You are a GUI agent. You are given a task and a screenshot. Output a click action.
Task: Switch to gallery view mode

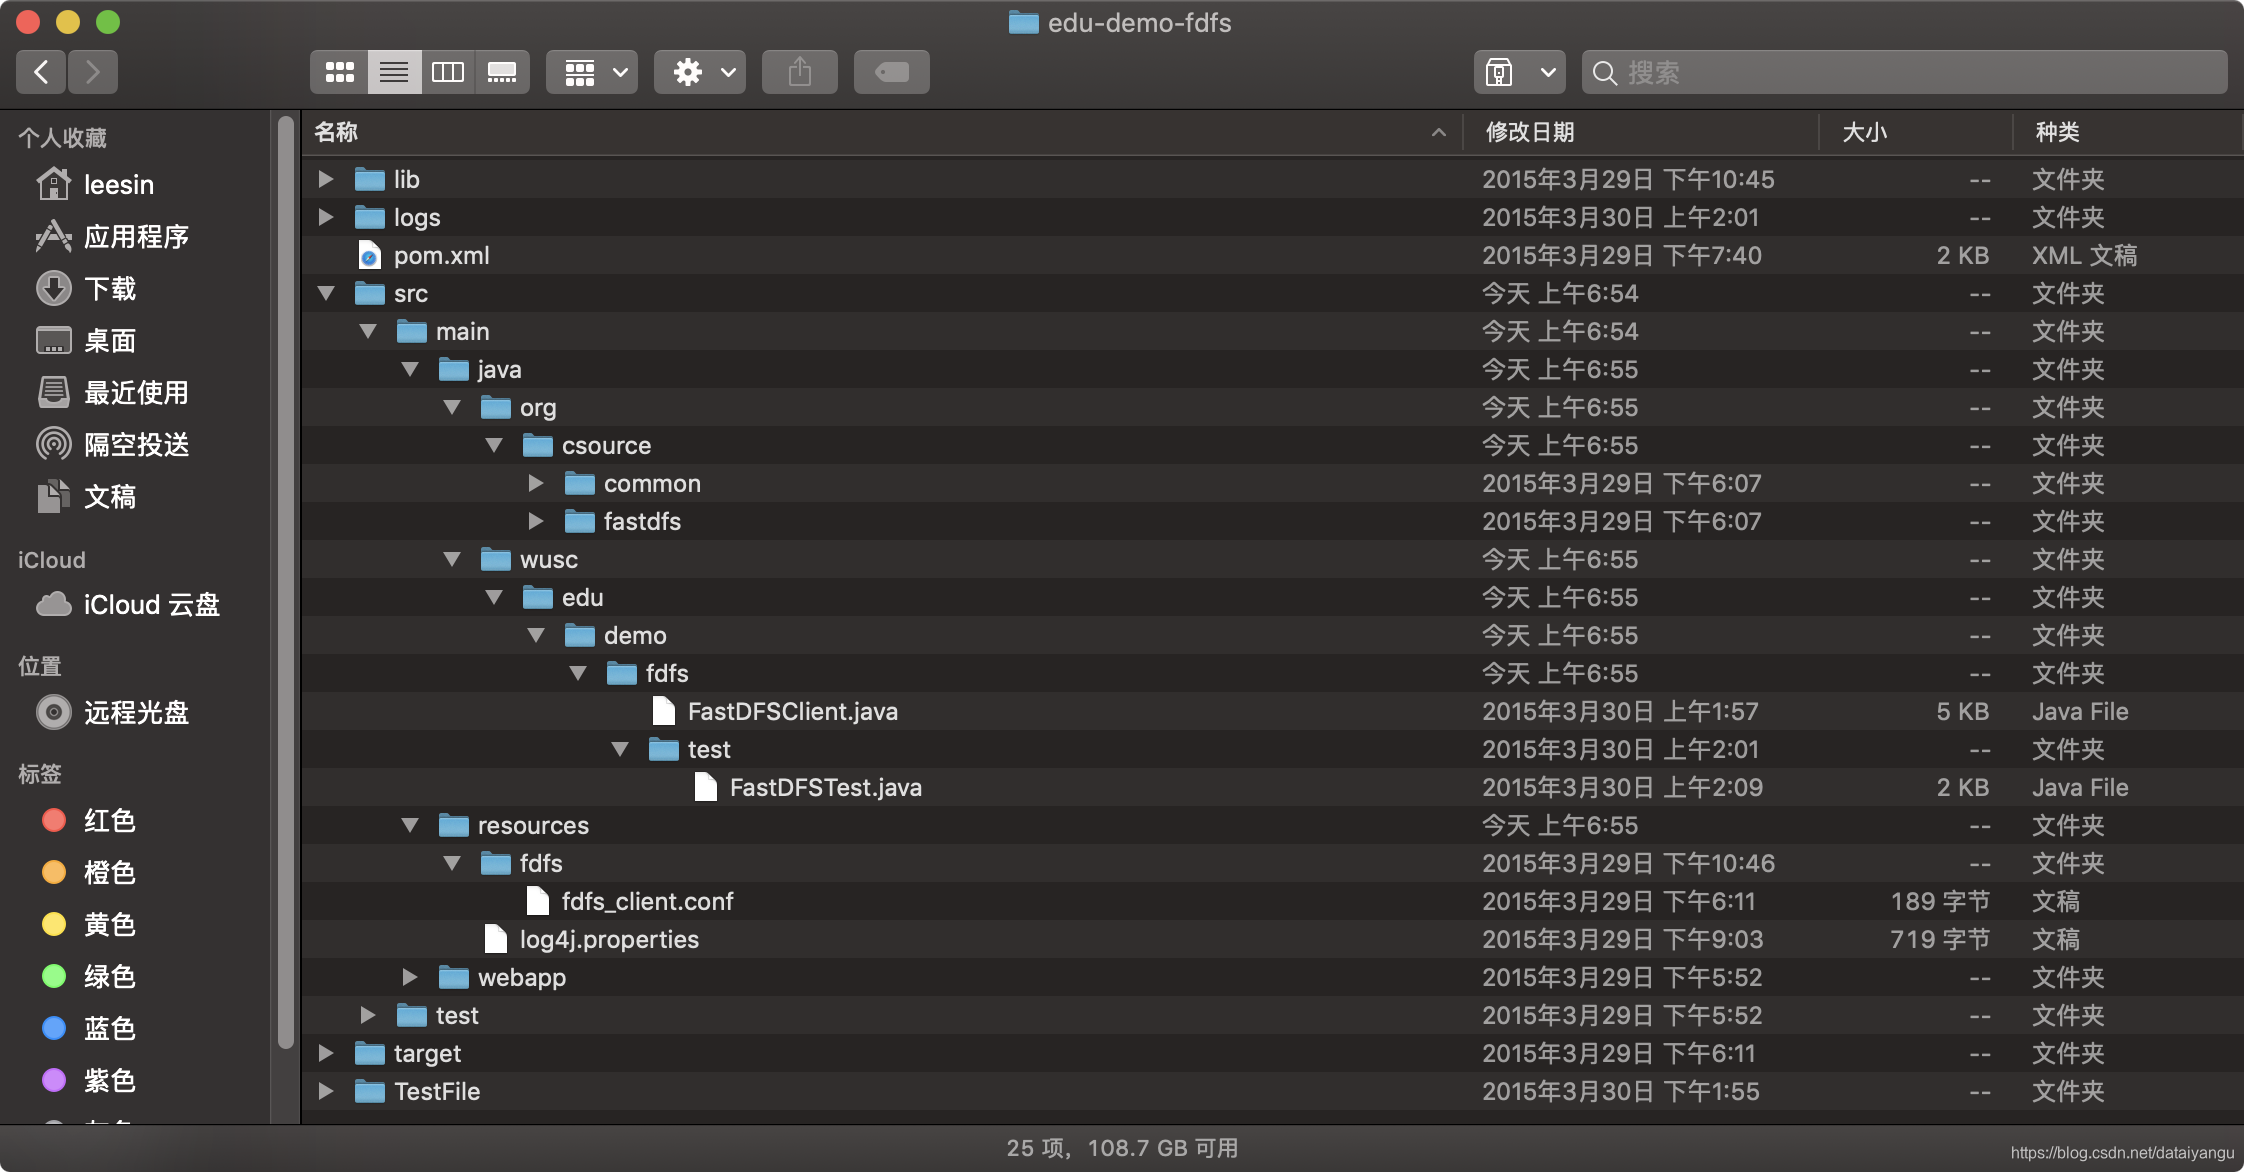[502, 72]
